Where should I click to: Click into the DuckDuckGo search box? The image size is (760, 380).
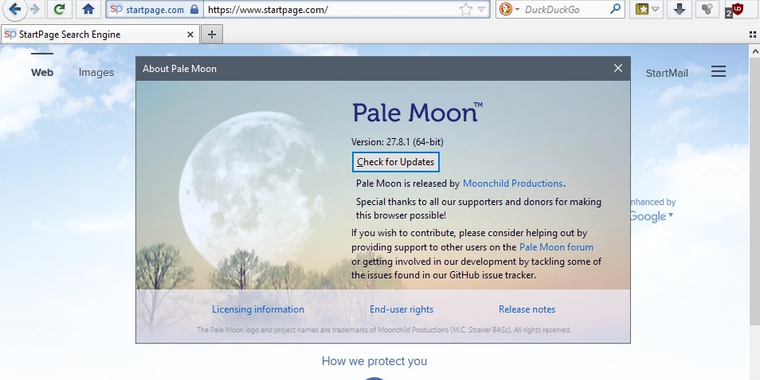tap(565, 9)
